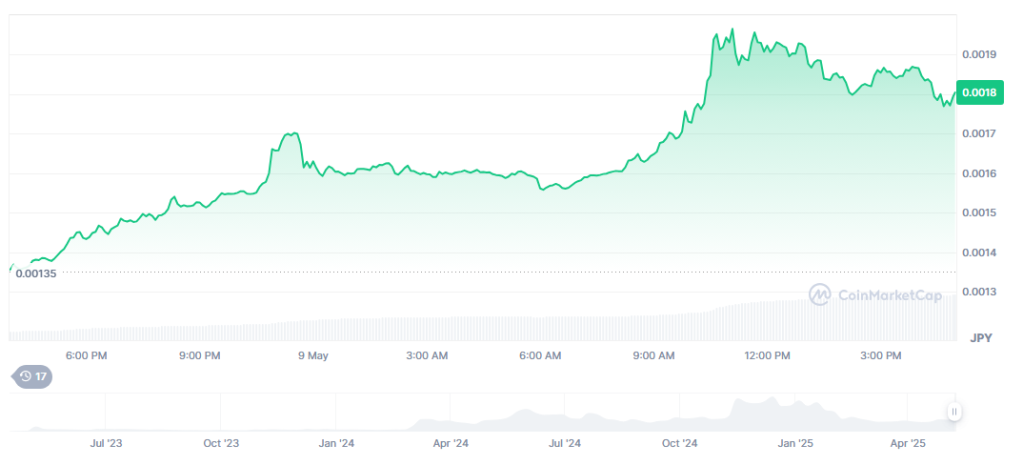Screen dimensions: 1023x465
Task: Click the 6:00 PM time axis label
Action: pos(86,356)
